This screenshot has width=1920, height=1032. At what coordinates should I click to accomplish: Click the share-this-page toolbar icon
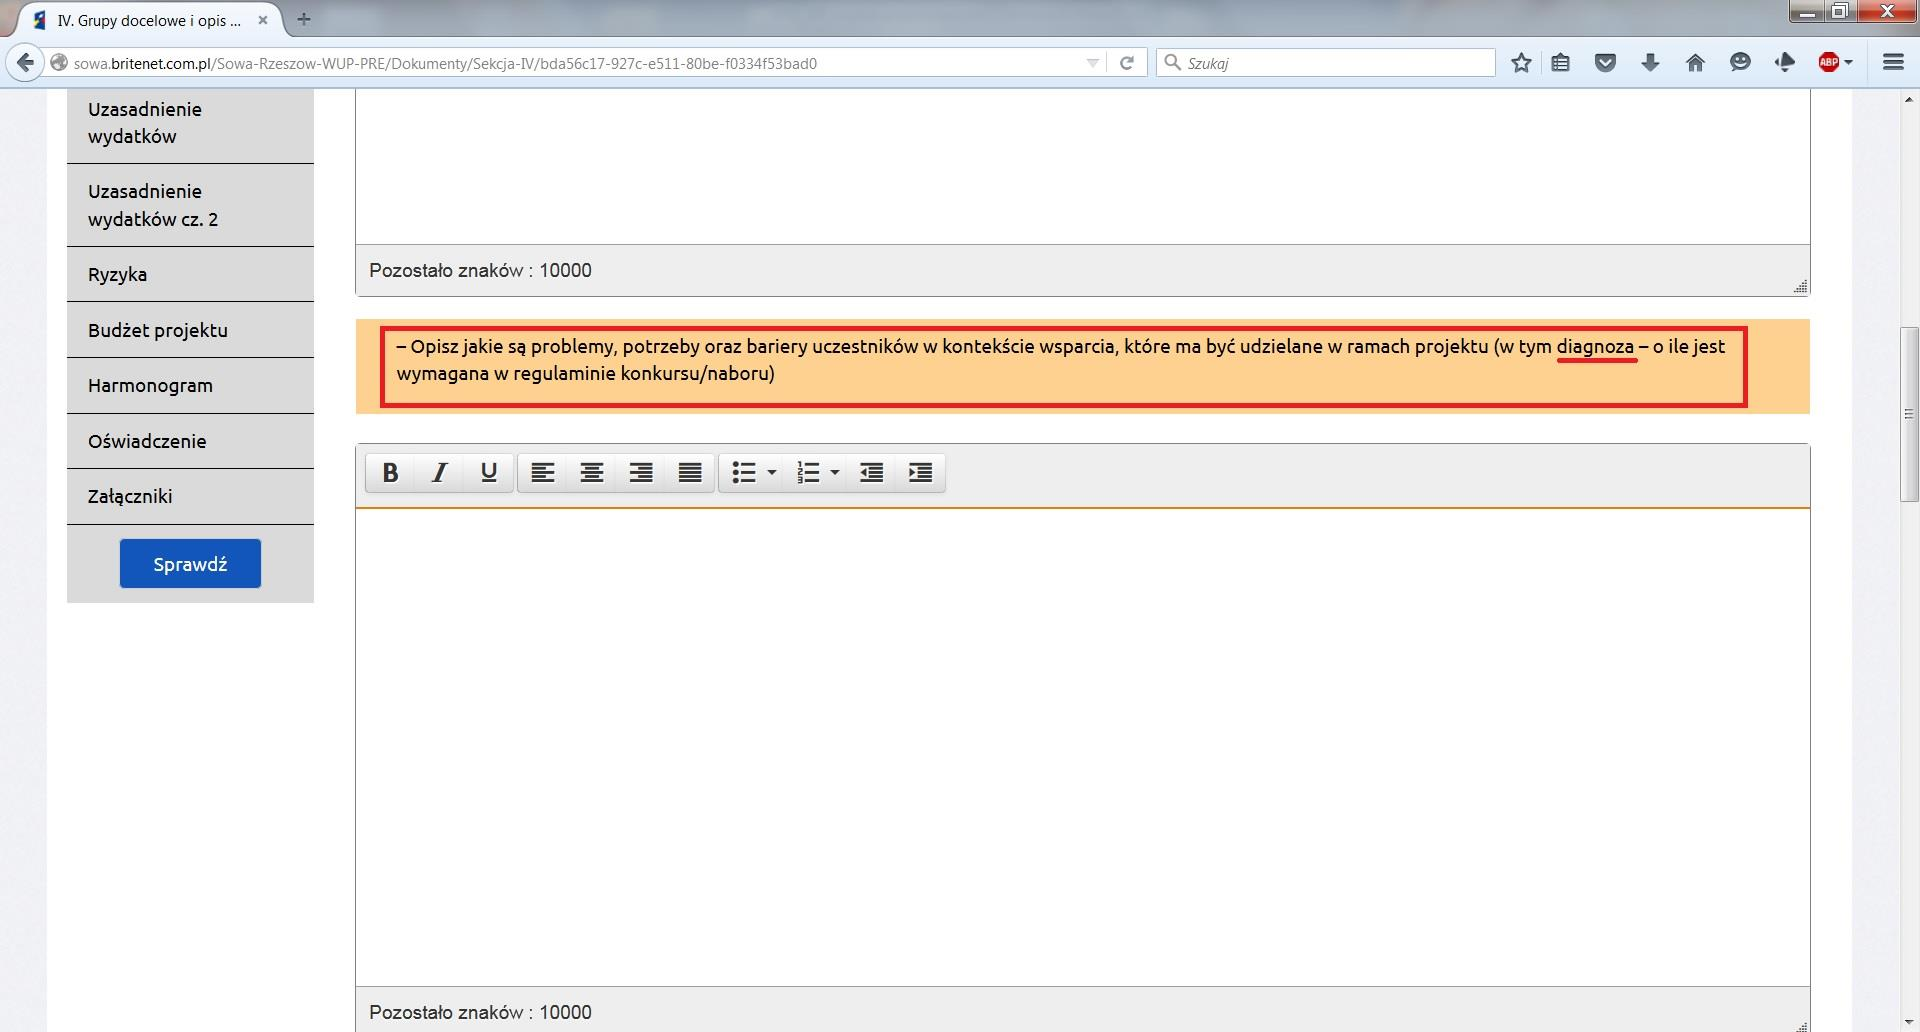[x=1785, y=63]
